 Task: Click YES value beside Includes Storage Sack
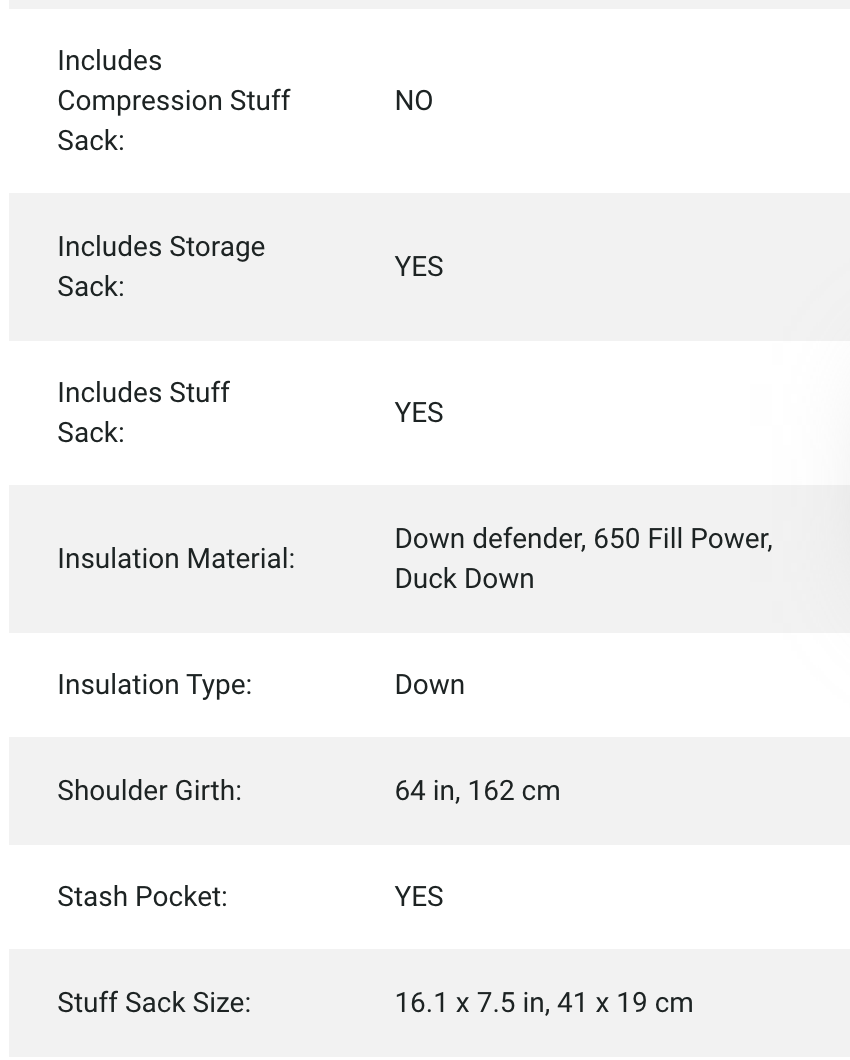click(x=418, y=266)
